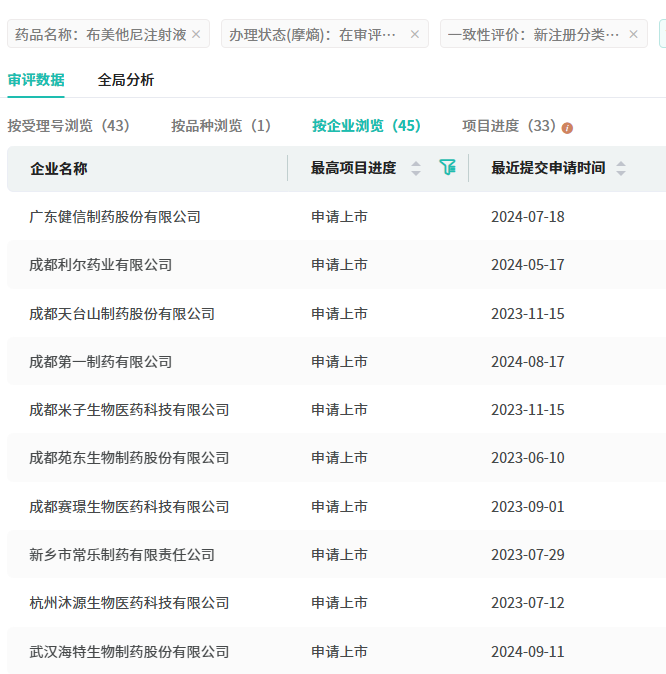This screenshot has height=674, width=666.
Task: Click the 企业名称 column header
Action: click(x=59, y=168)
